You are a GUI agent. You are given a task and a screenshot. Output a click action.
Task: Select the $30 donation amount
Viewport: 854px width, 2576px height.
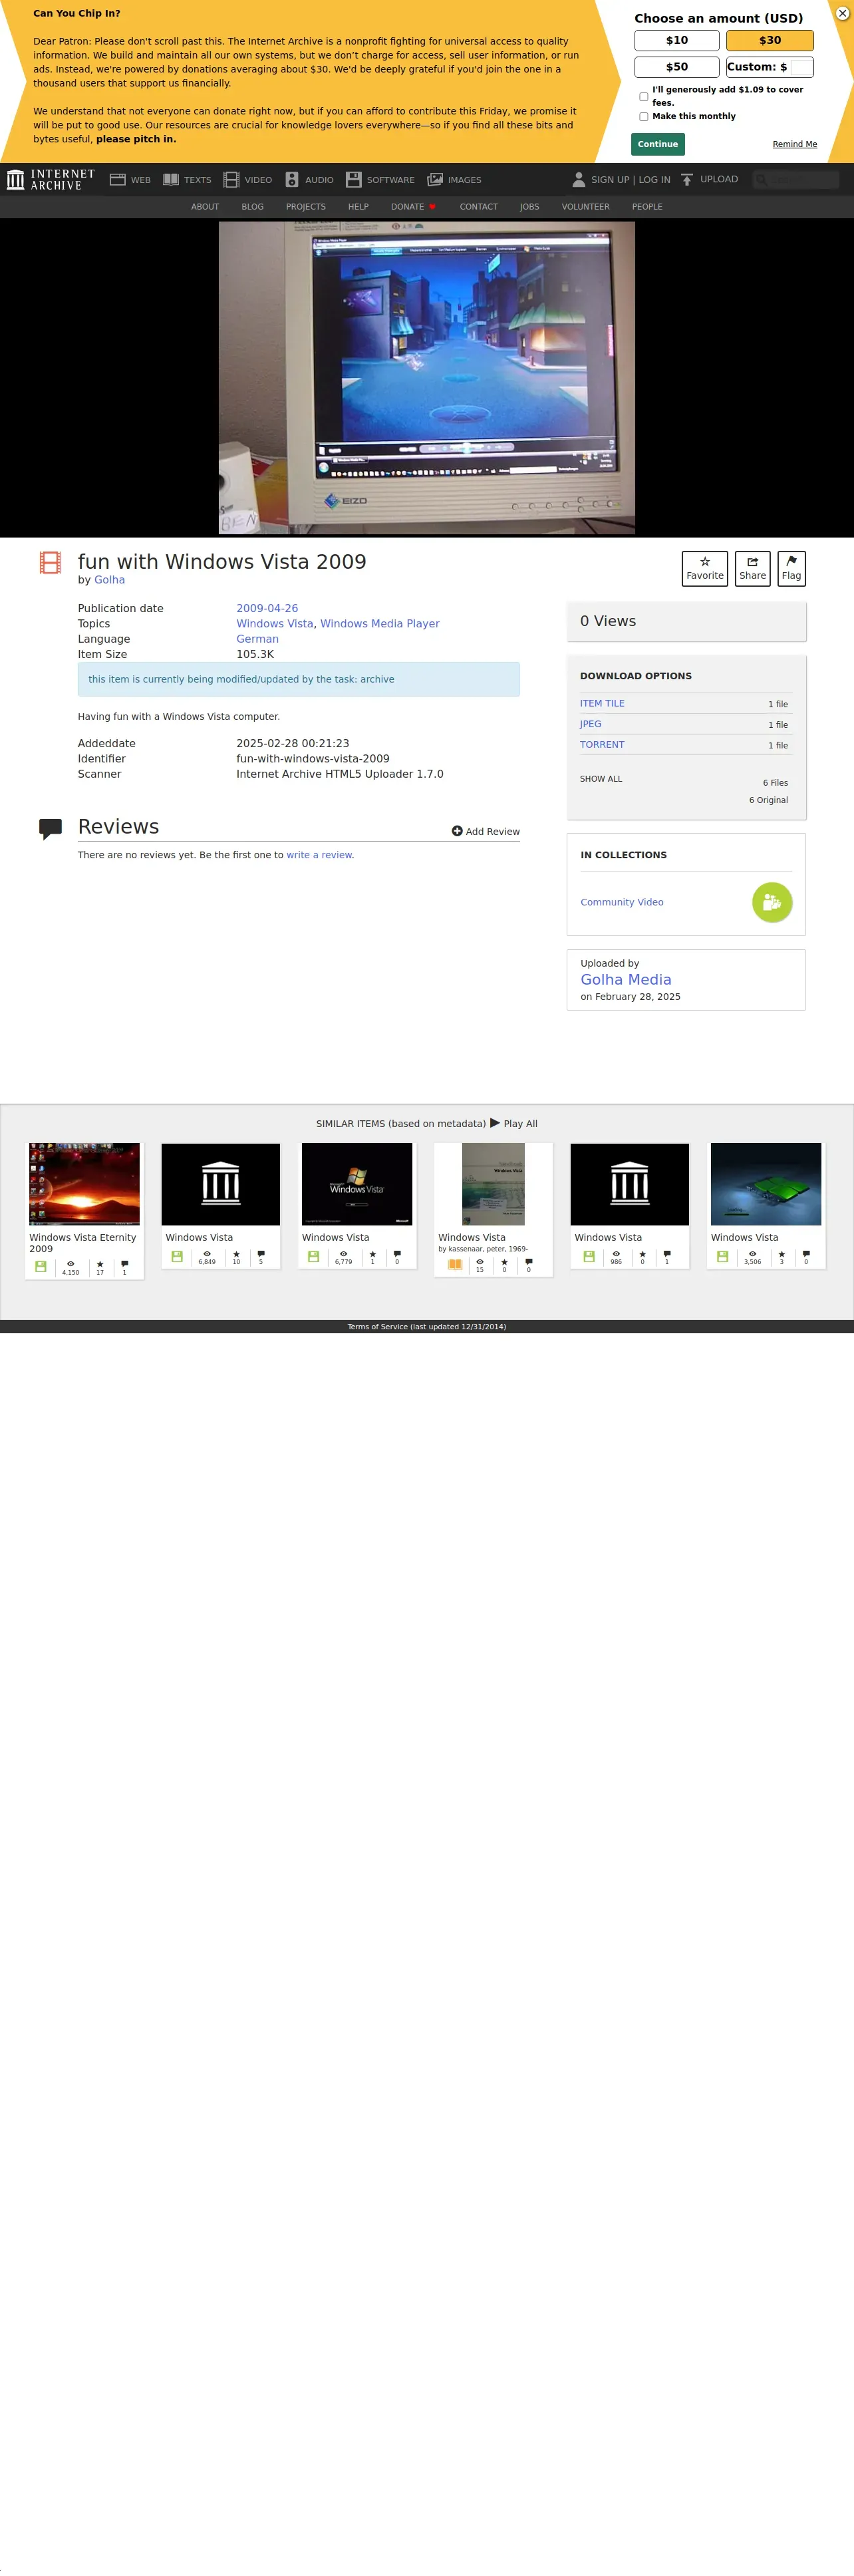click(769, 41)
